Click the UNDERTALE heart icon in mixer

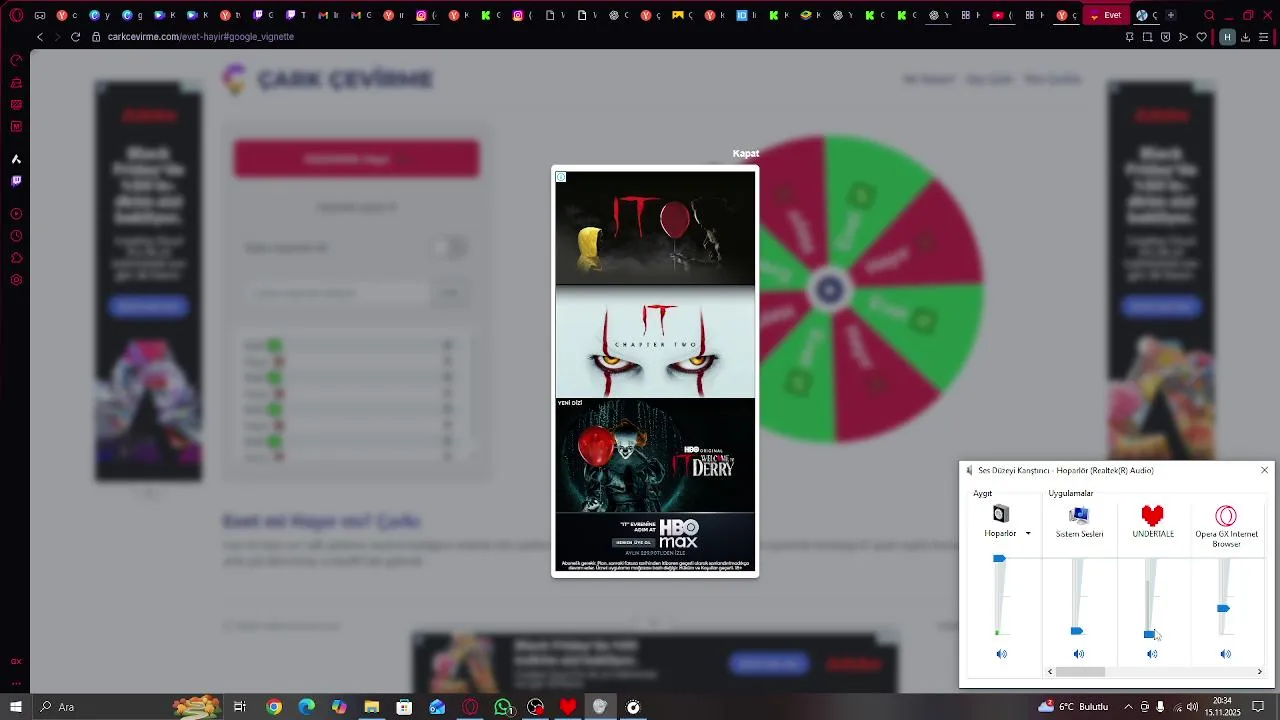click(1152, 515)
